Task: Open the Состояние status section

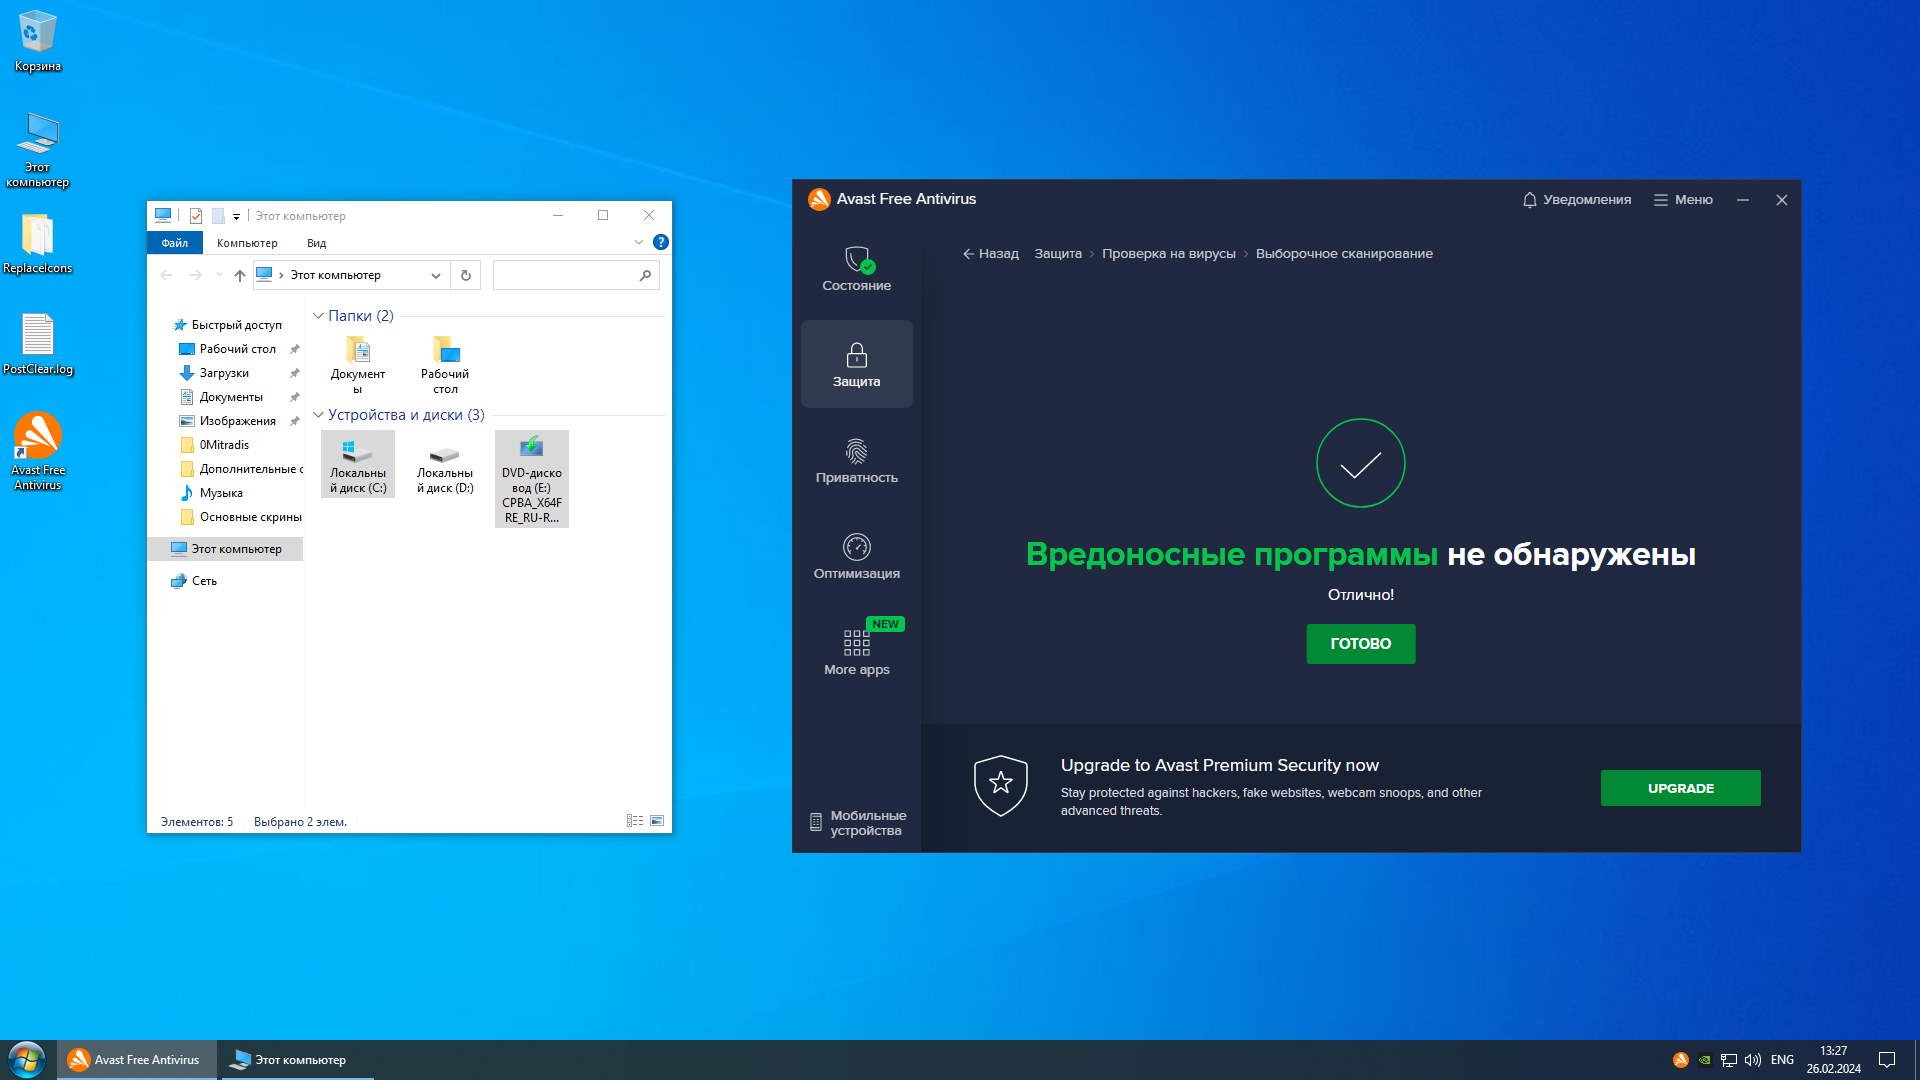Action: point(856,269)
